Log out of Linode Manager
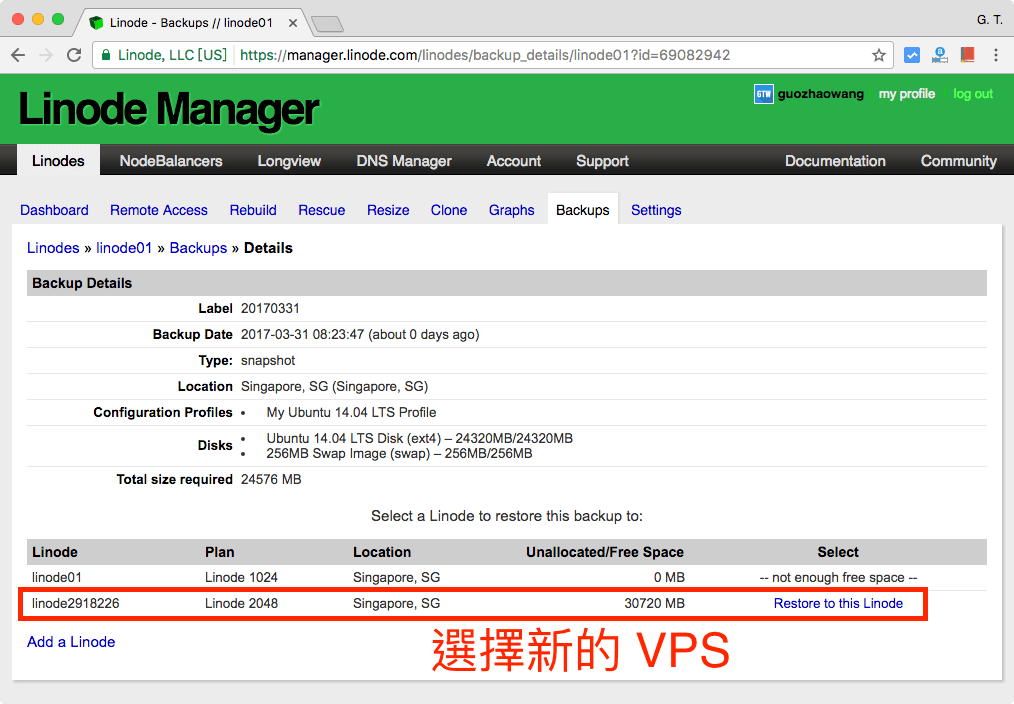Viewport: 1014px width, 704px height. tap(972, 93)
